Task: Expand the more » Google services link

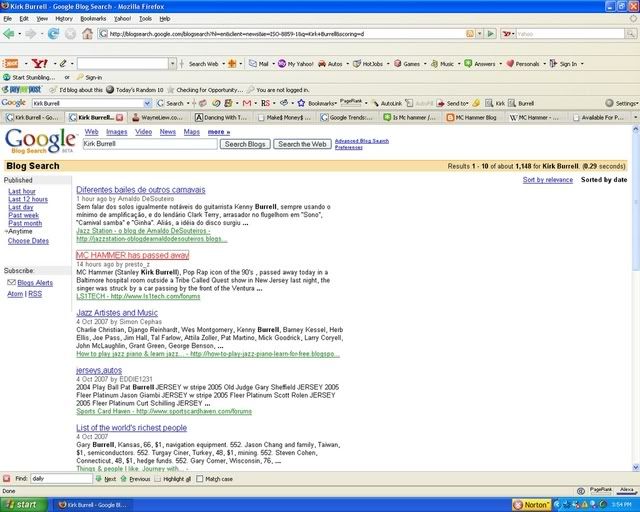Action: [x=219, y=132]
